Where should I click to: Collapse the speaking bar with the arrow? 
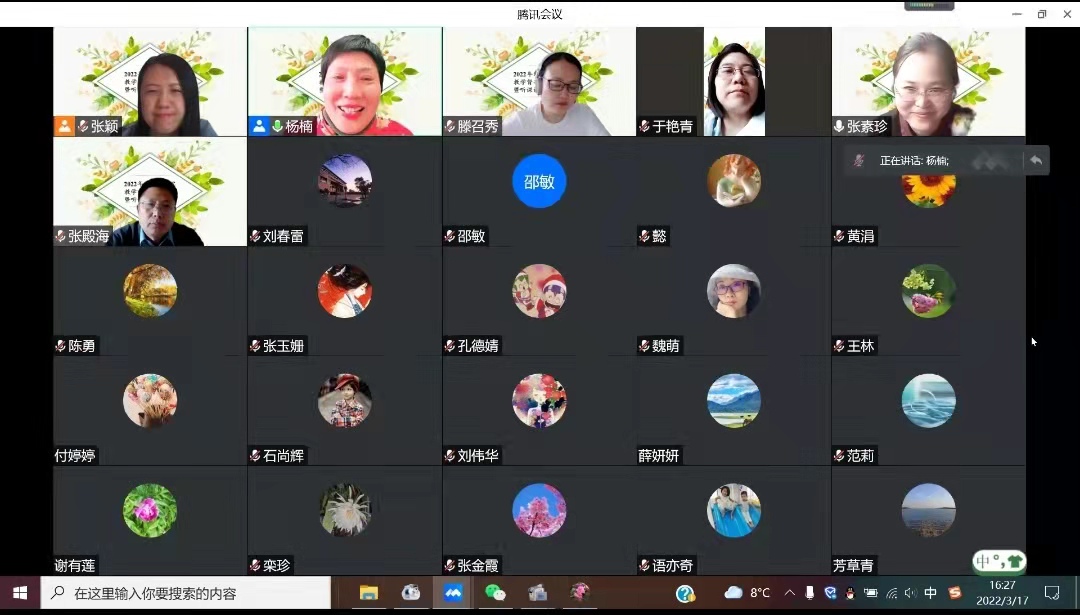pos(1036,160)
